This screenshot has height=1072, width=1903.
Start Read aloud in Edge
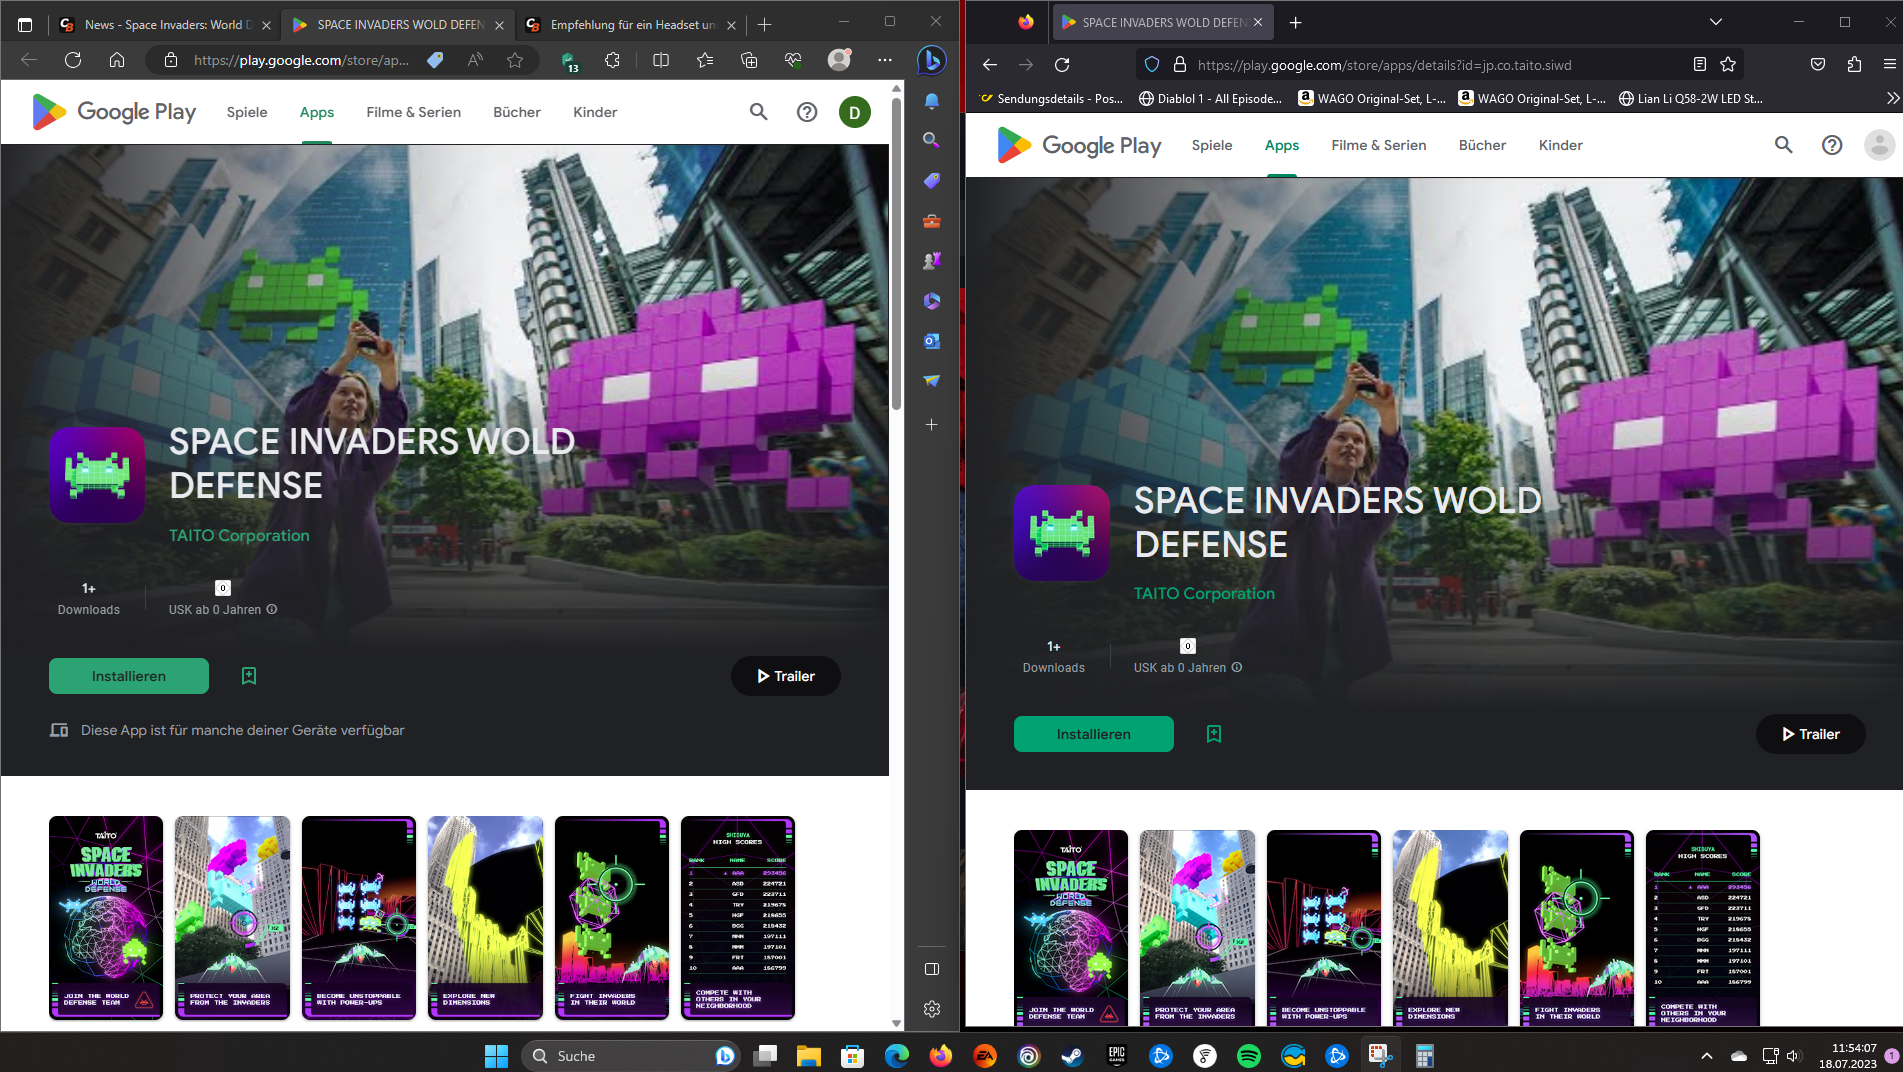[x=475, y=60]
